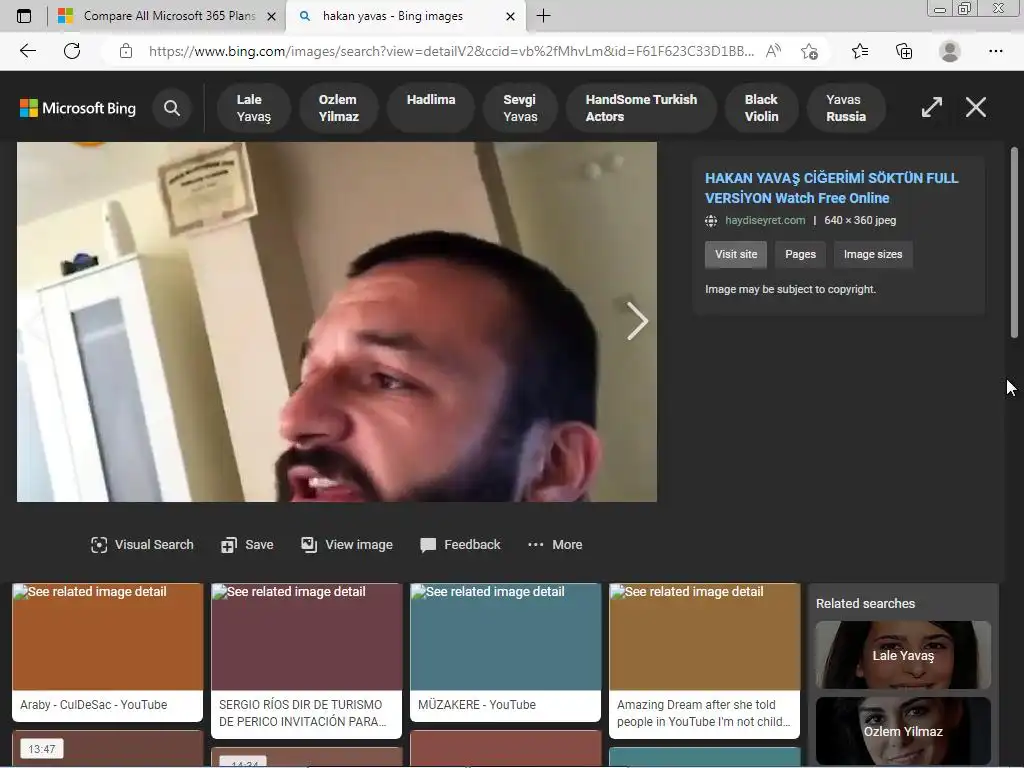Open Ozlem Yilmaz related search thumbnail

tap(903, 731)
